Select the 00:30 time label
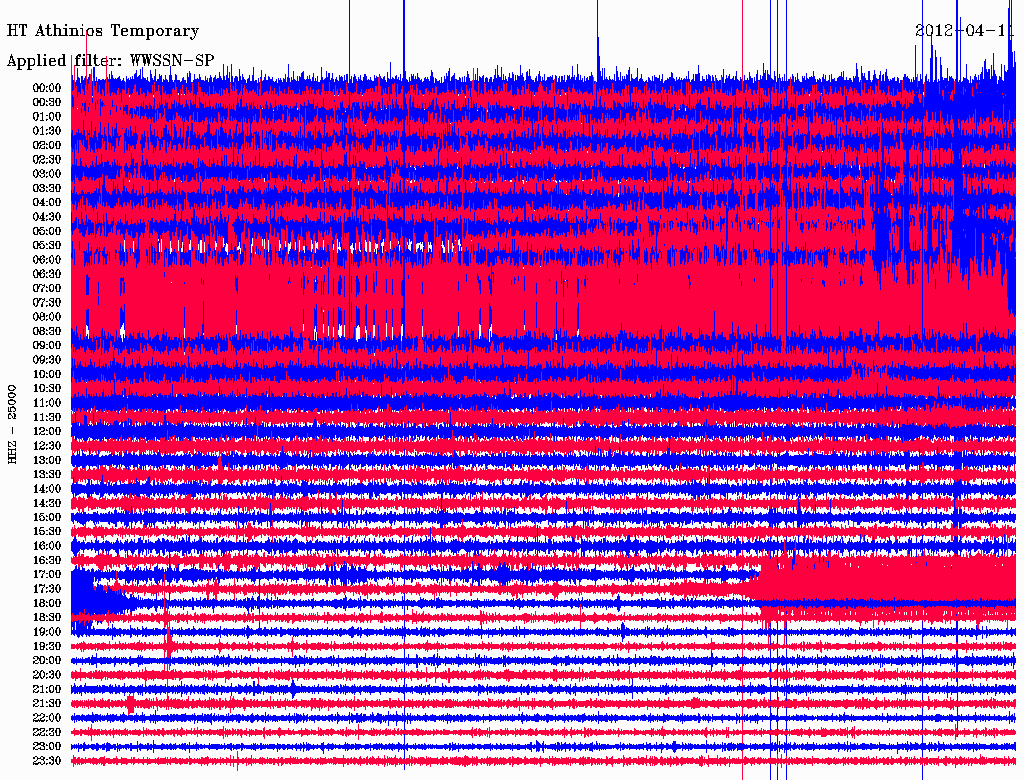 click(x=47, y=103)
